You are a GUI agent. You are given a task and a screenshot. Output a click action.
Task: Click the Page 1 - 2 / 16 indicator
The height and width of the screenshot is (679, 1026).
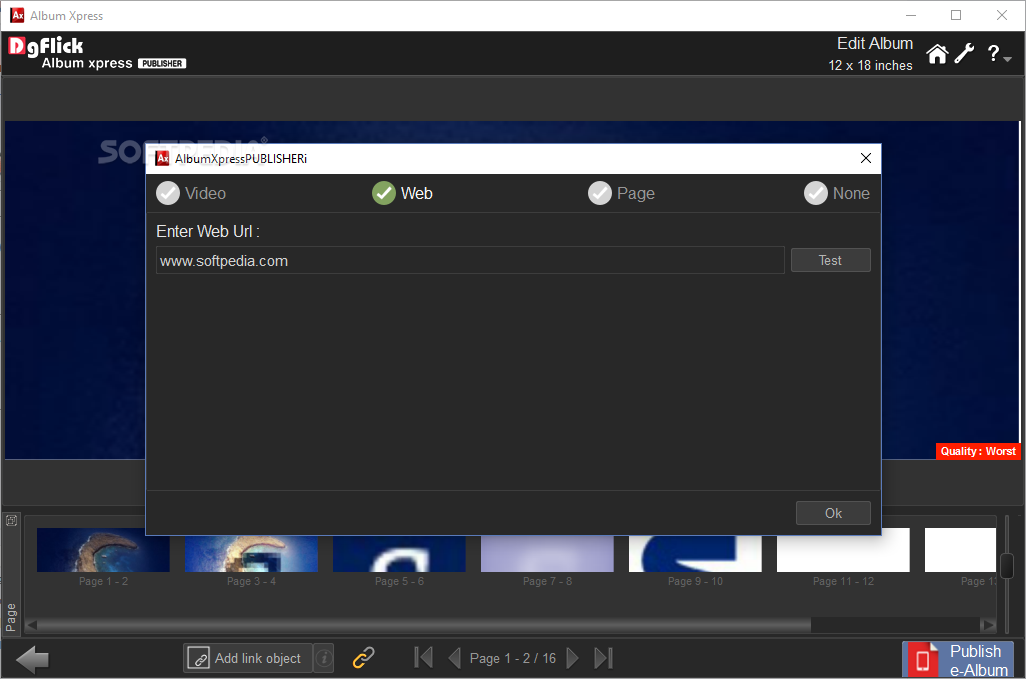pyautogui.click(x=512, y=658)
